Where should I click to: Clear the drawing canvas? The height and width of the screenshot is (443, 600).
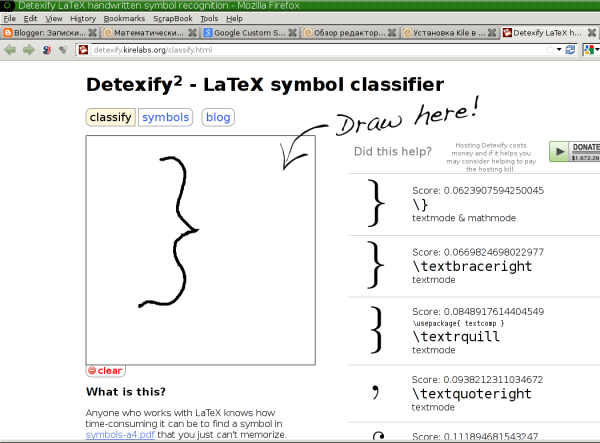[106, 371]
